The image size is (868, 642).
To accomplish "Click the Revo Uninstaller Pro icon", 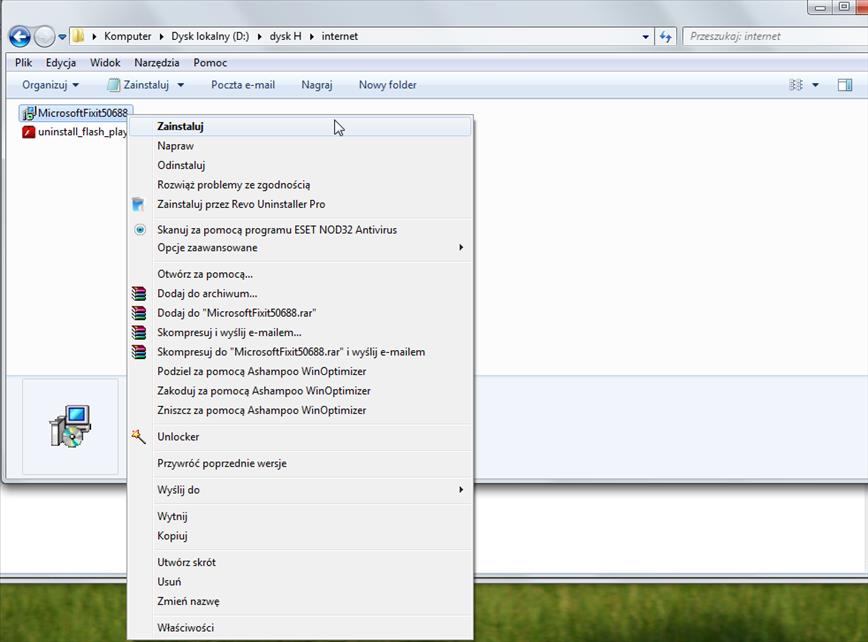I will tap(138, 204).
